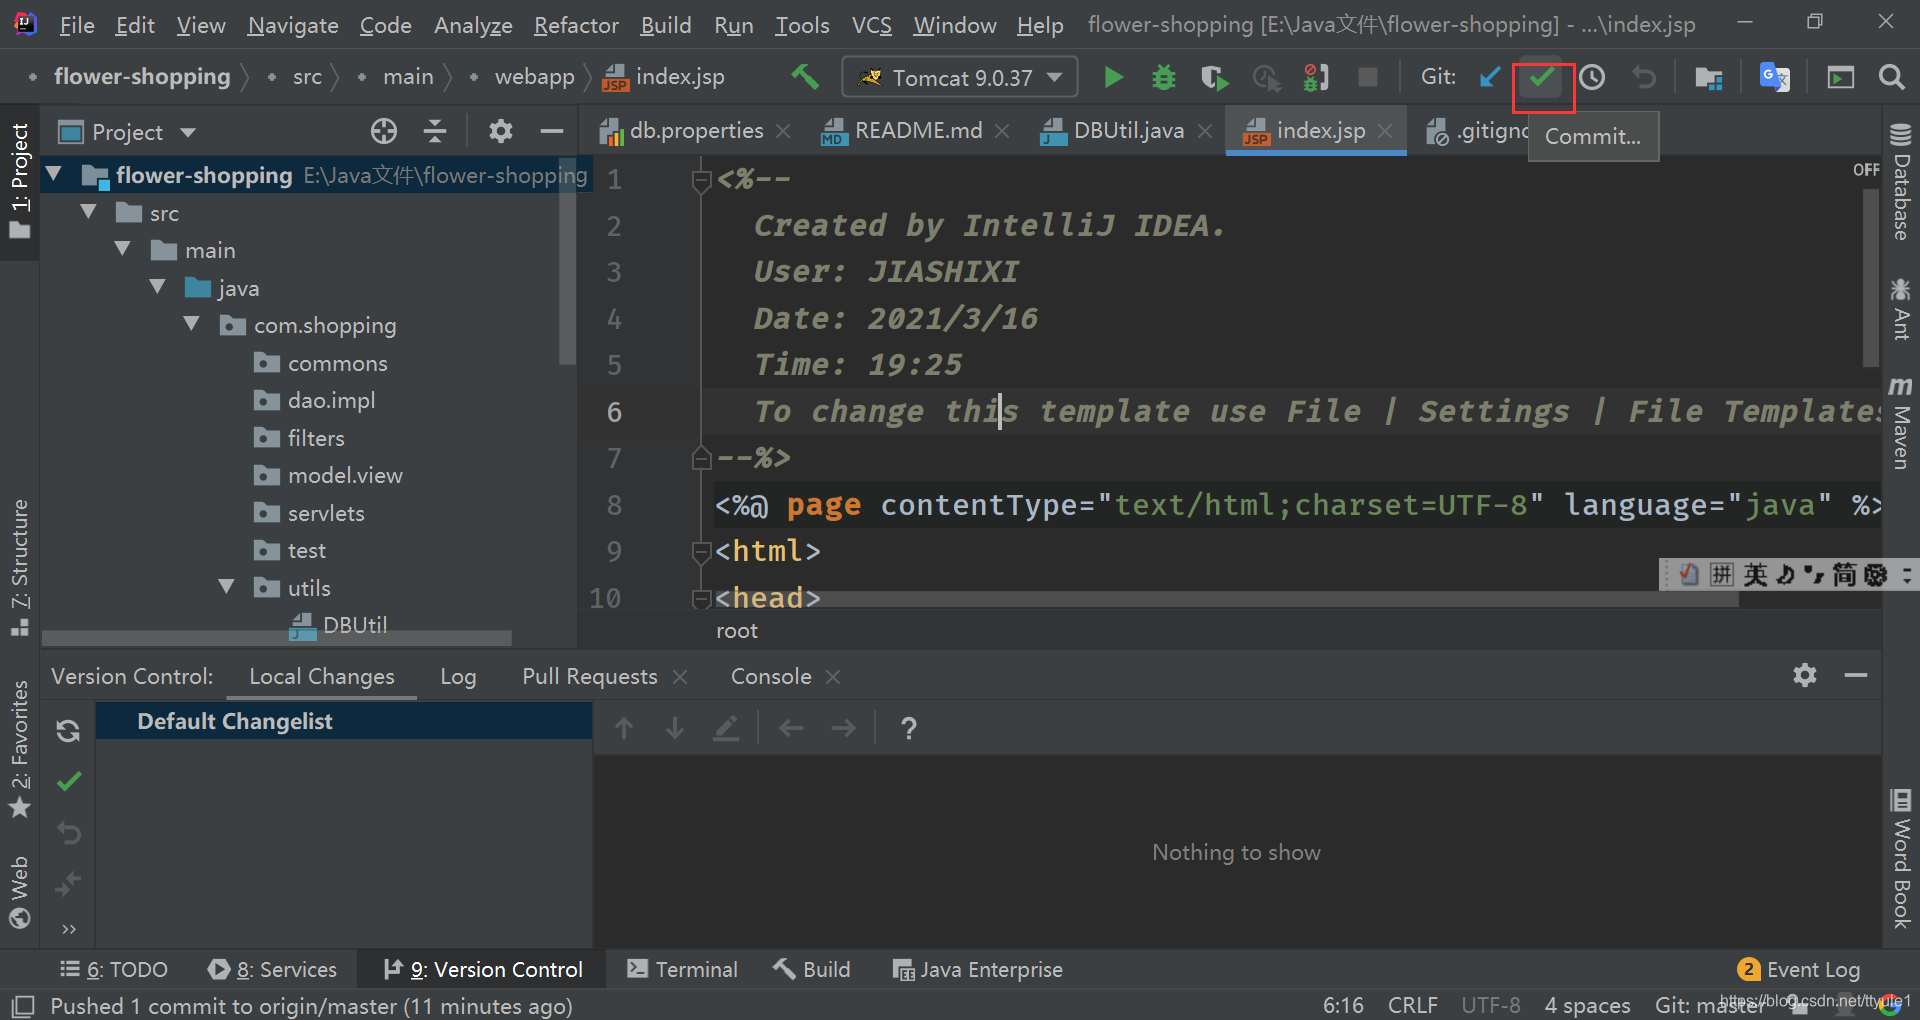
Task: Open Version Control panel settings gear
Action: pyautogui.click(x=1805, y=675)
